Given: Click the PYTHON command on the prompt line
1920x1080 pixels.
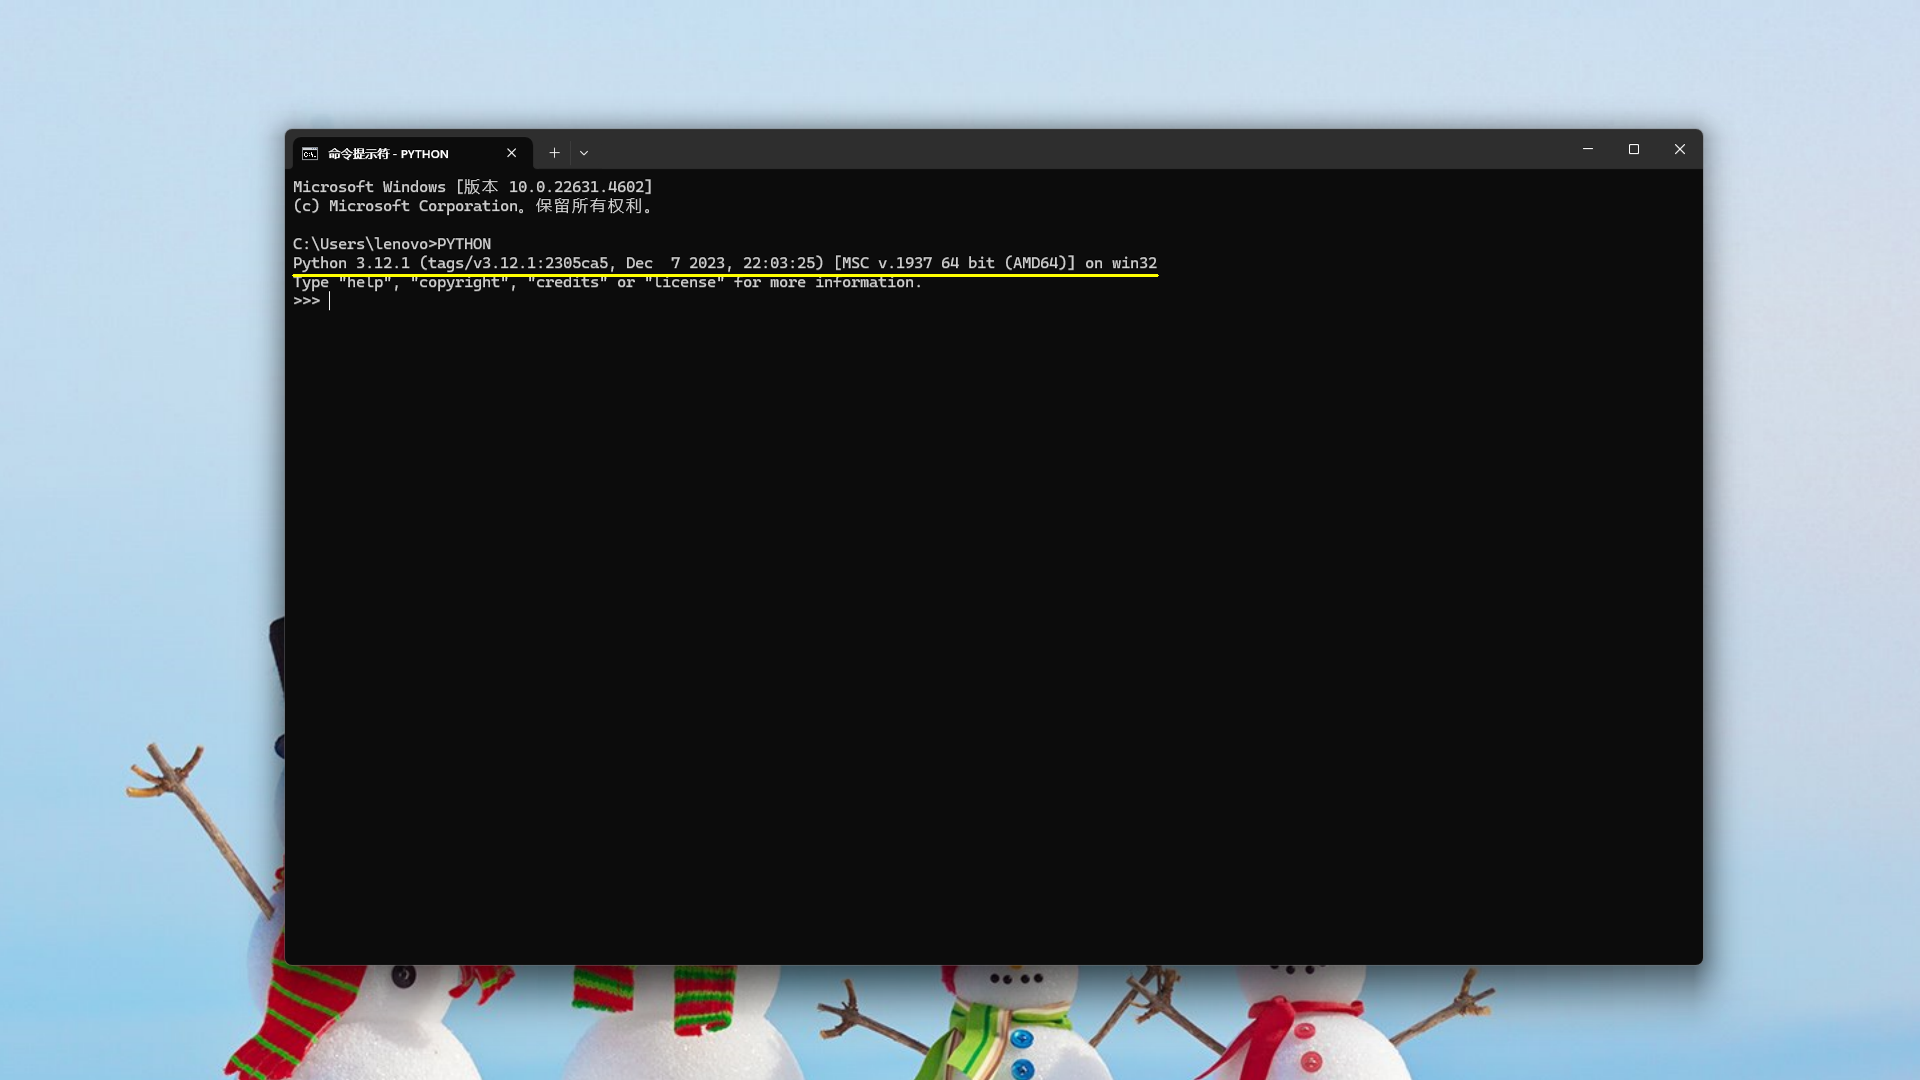Looking at the screenshot, I should pyautogui.click(x=466, y=243).
